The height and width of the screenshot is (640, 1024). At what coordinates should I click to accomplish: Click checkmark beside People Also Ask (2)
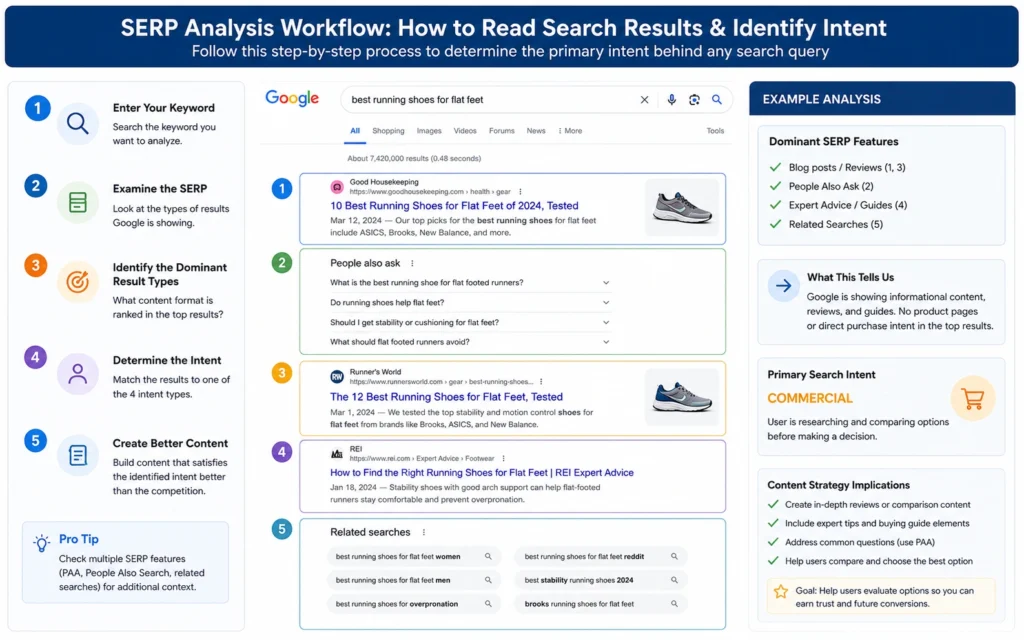pyautogui.click(x=775, y=187)
